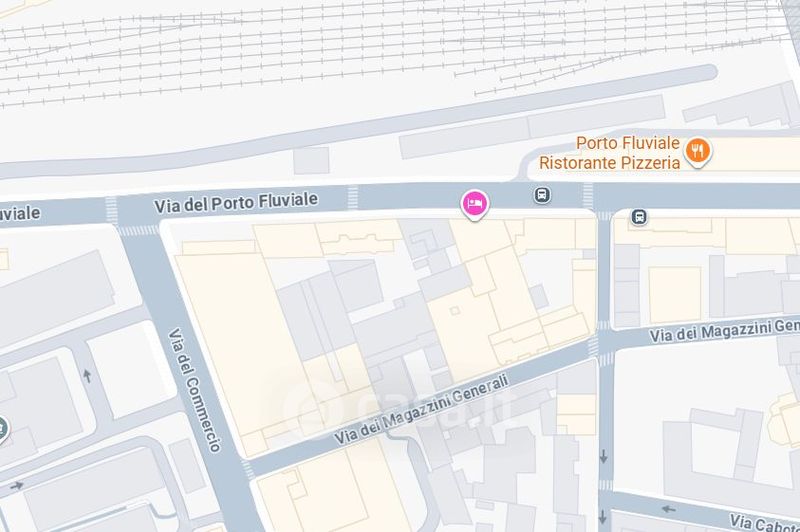The height and width of the screenshot is (532, 800).
Task: Click the tiny square outline inside the beige building
Action: tap(455, 311)
